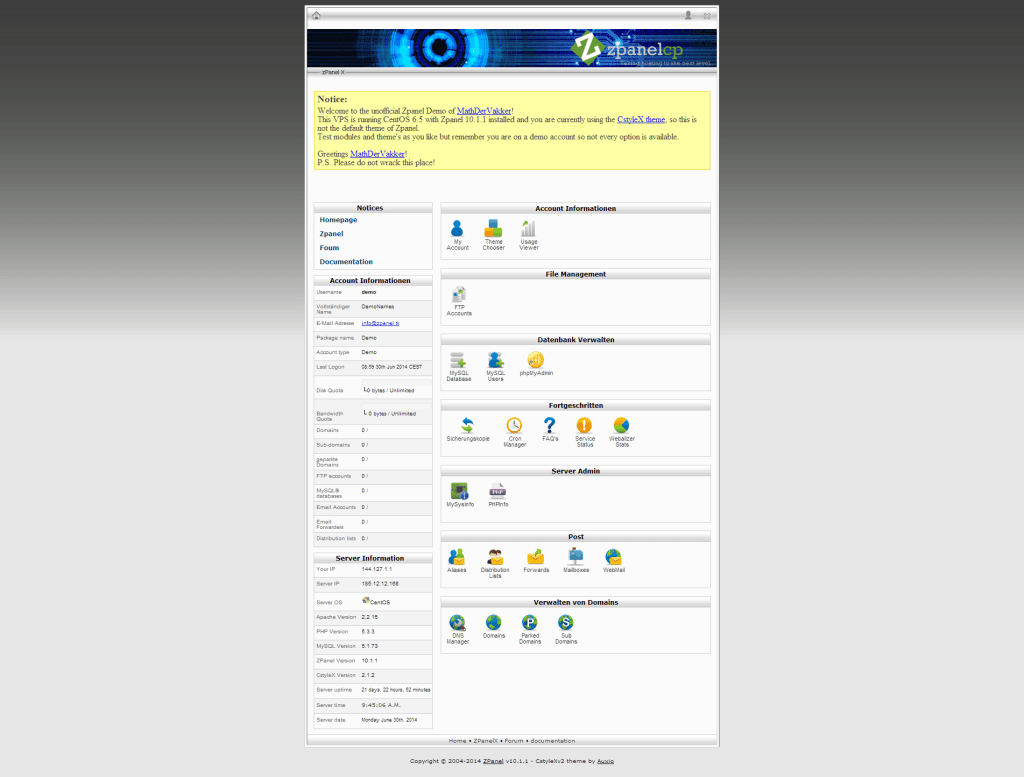This screenshot has height=777, width=1024.
Task: Click the server uptime value
Action: tap(396, 690)
